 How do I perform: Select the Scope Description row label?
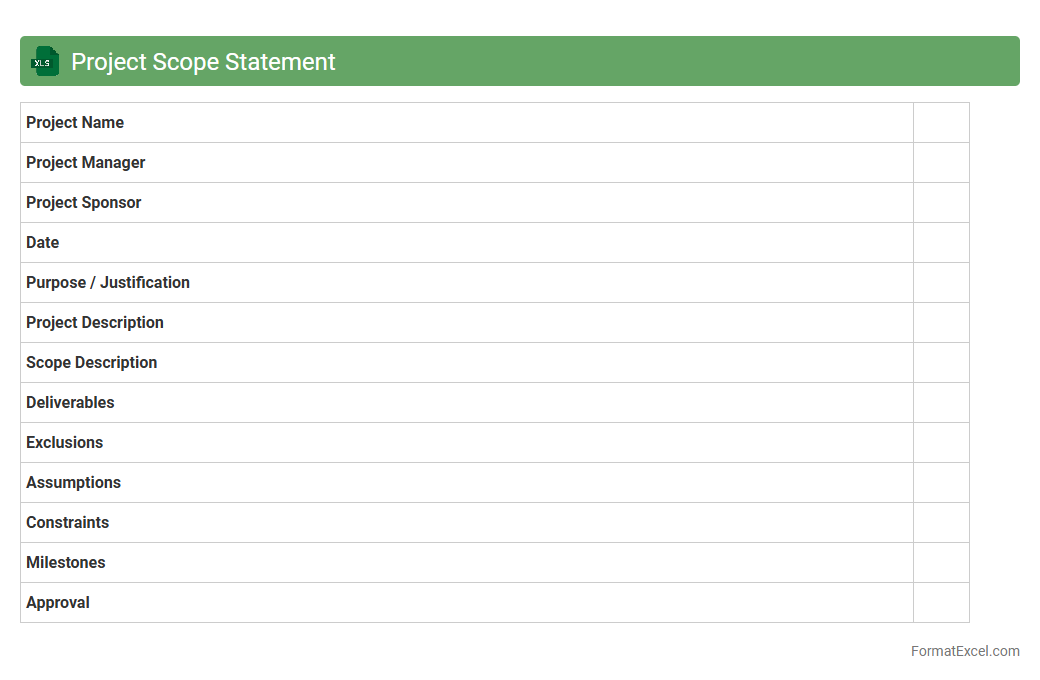pyautogui.click(x=92, y=363)
